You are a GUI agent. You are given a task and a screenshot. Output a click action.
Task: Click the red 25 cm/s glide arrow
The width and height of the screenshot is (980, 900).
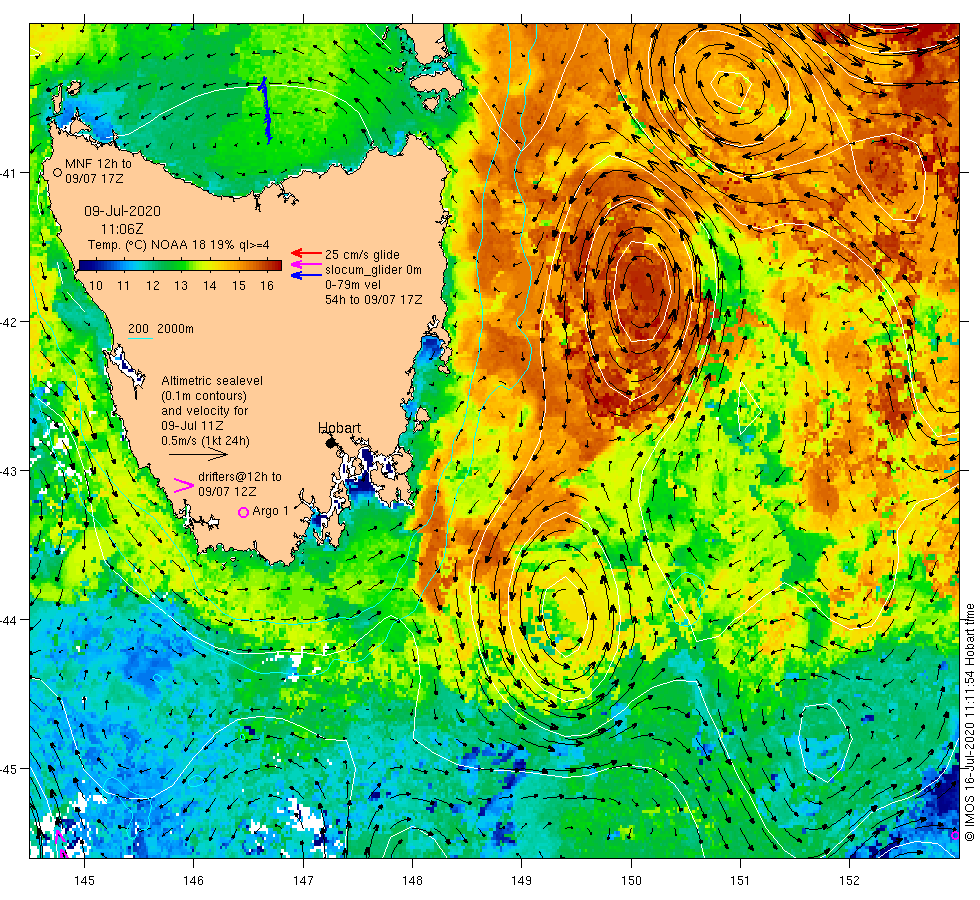pos(306,253)
